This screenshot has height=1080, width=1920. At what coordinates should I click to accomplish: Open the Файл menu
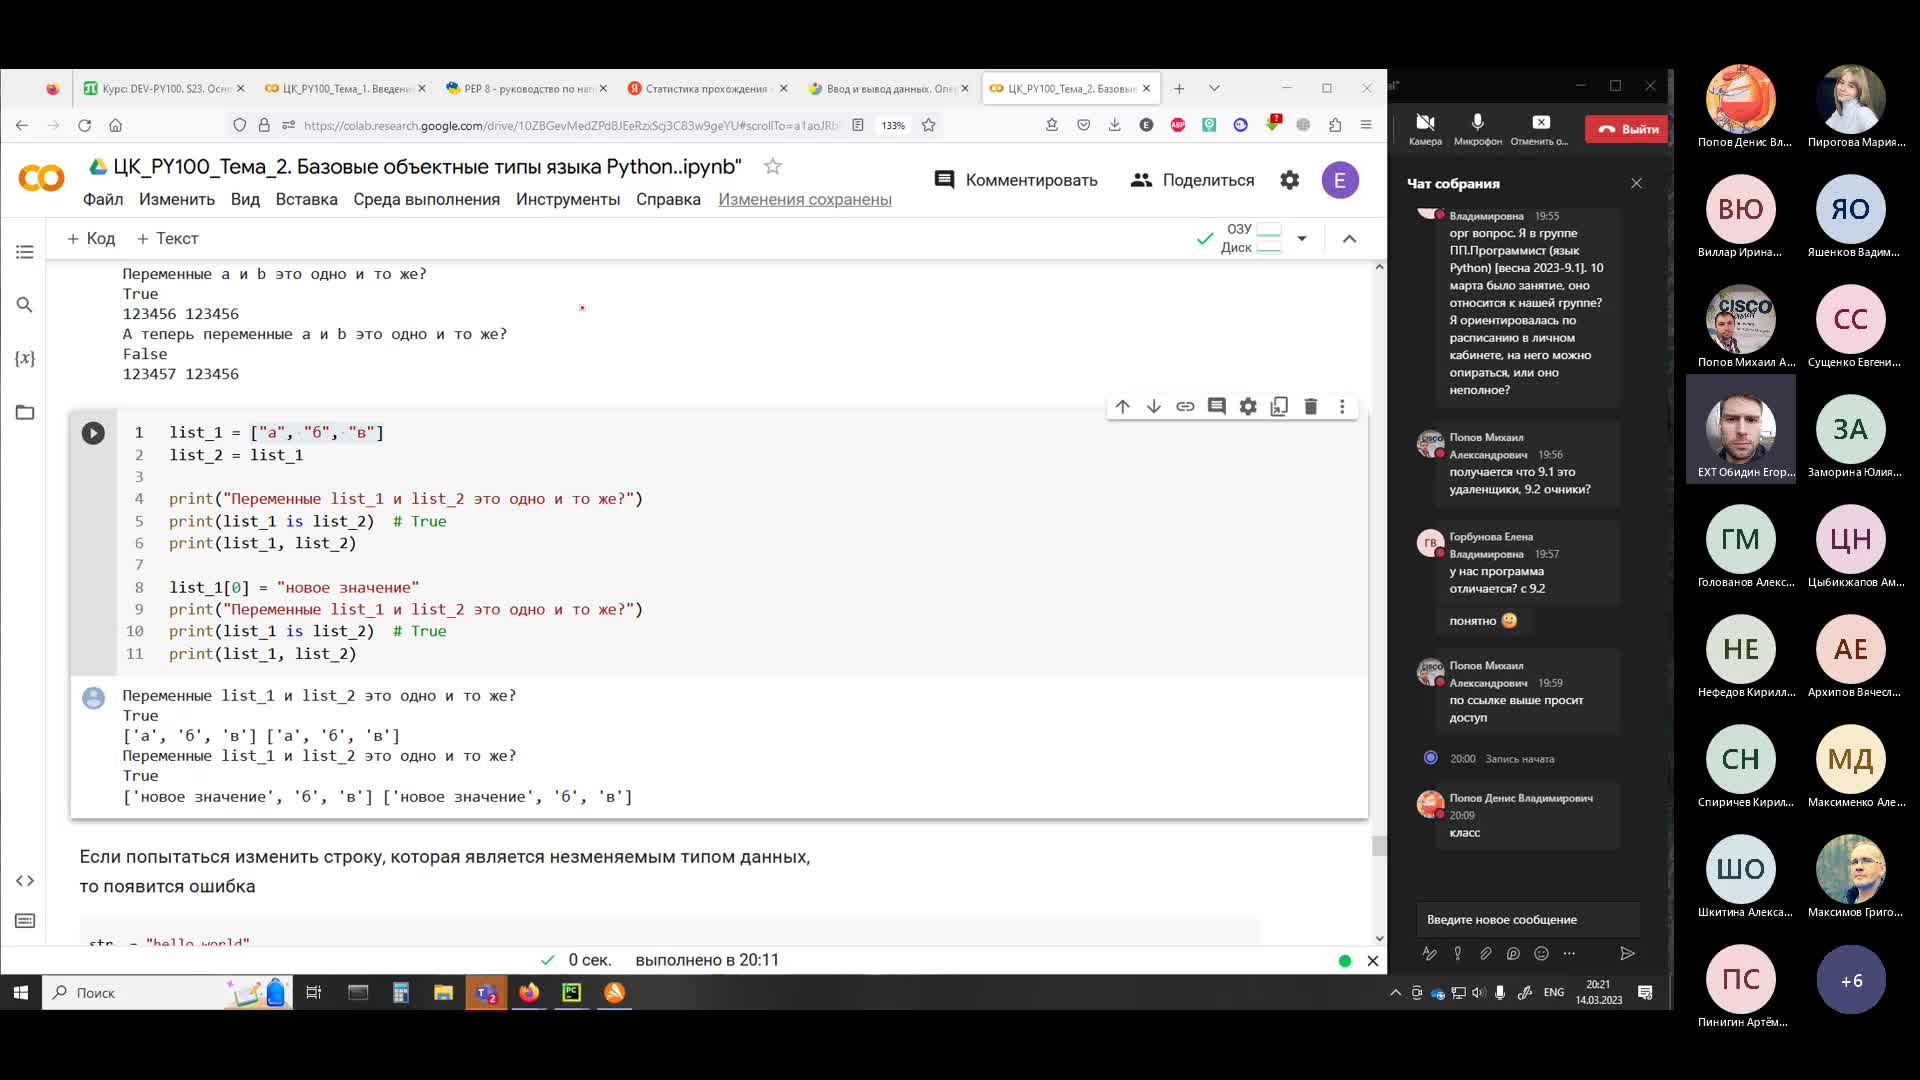pos(103,199)
